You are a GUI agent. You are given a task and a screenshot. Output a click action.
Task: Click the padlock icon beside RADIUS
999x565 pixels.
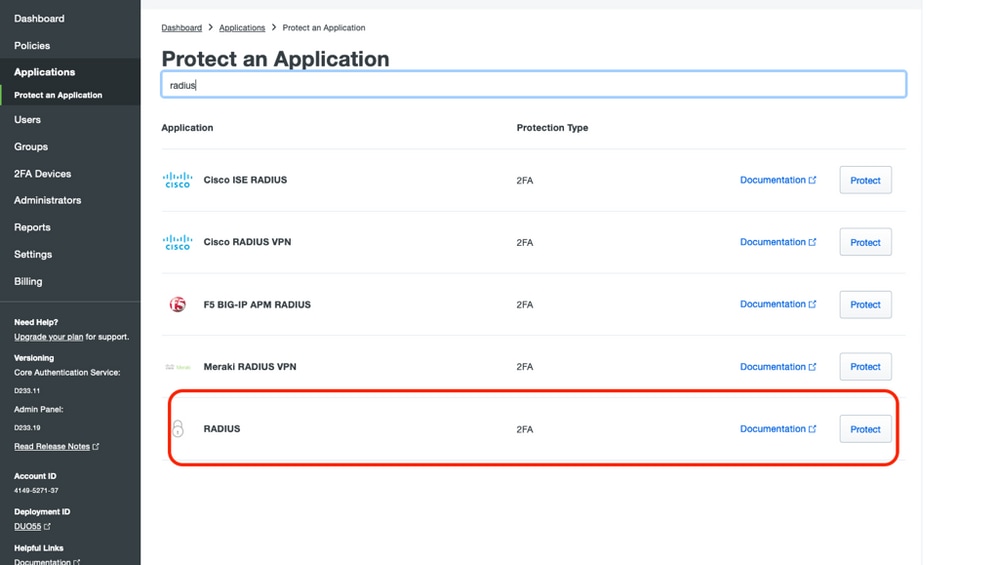point(178,429)
